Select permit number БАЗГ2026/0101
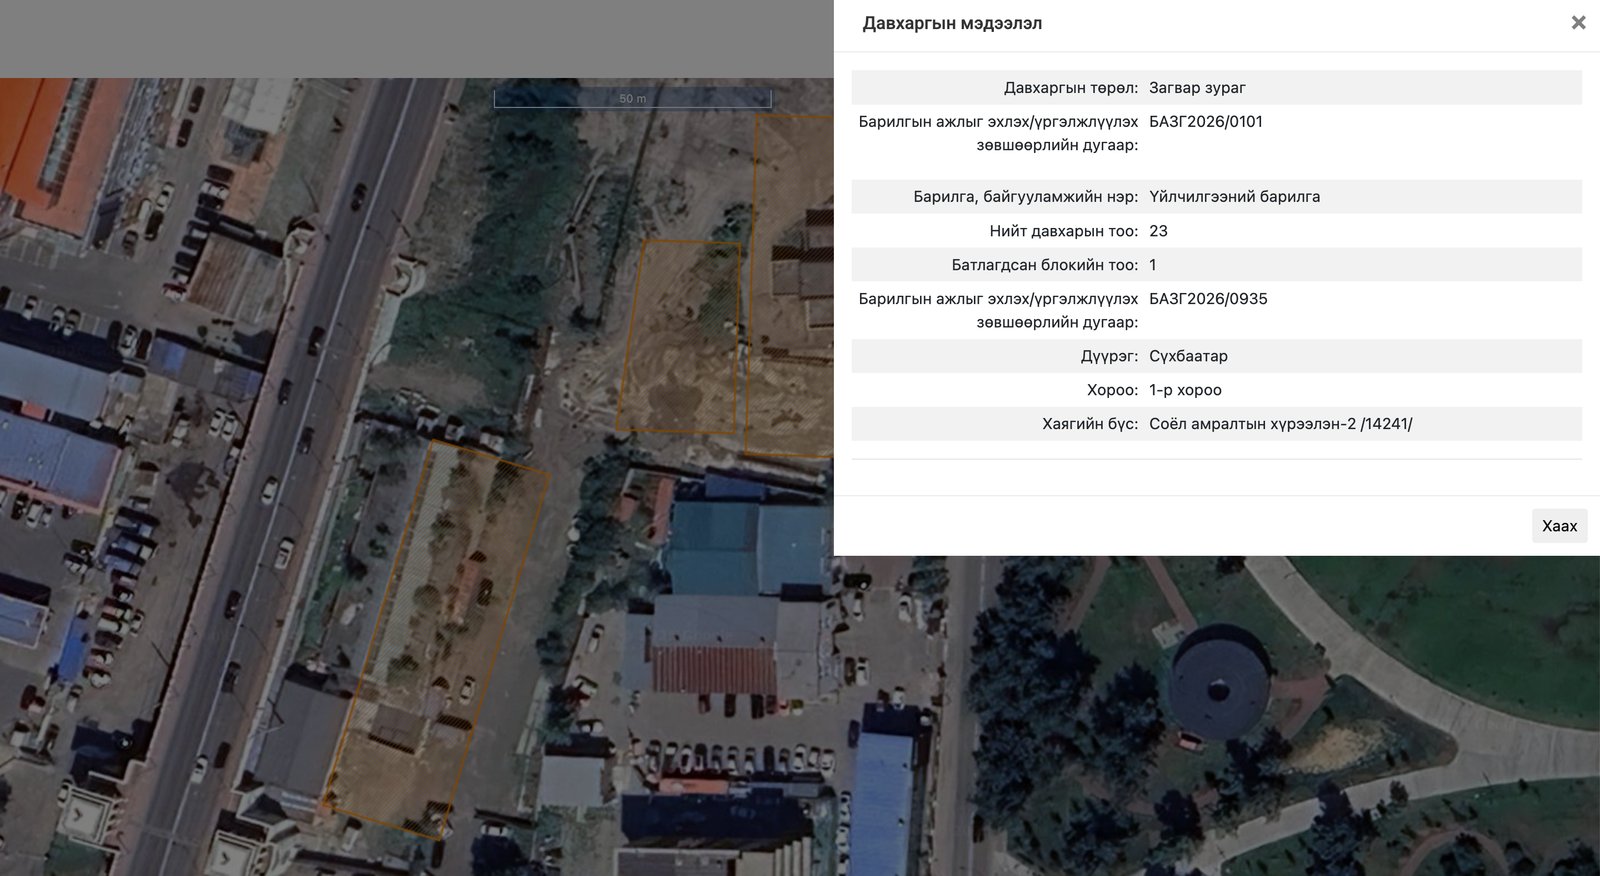 [1206, 122]
